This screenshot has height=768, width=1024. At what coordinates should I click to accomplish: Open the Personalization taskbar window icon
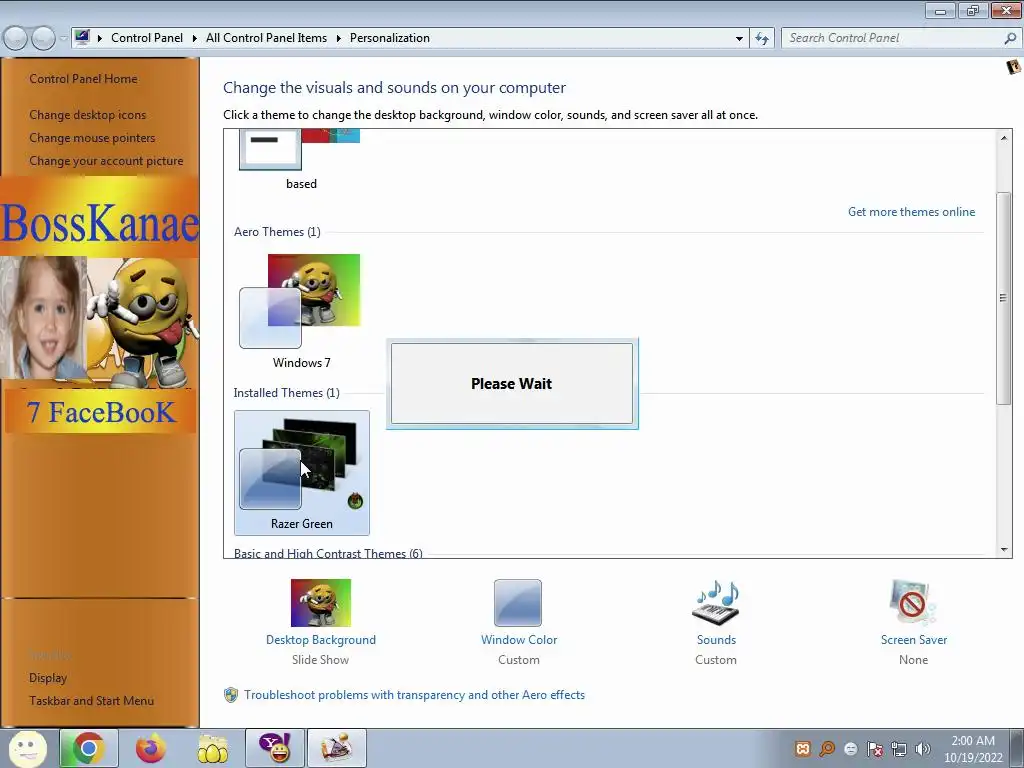click(337, 748)
